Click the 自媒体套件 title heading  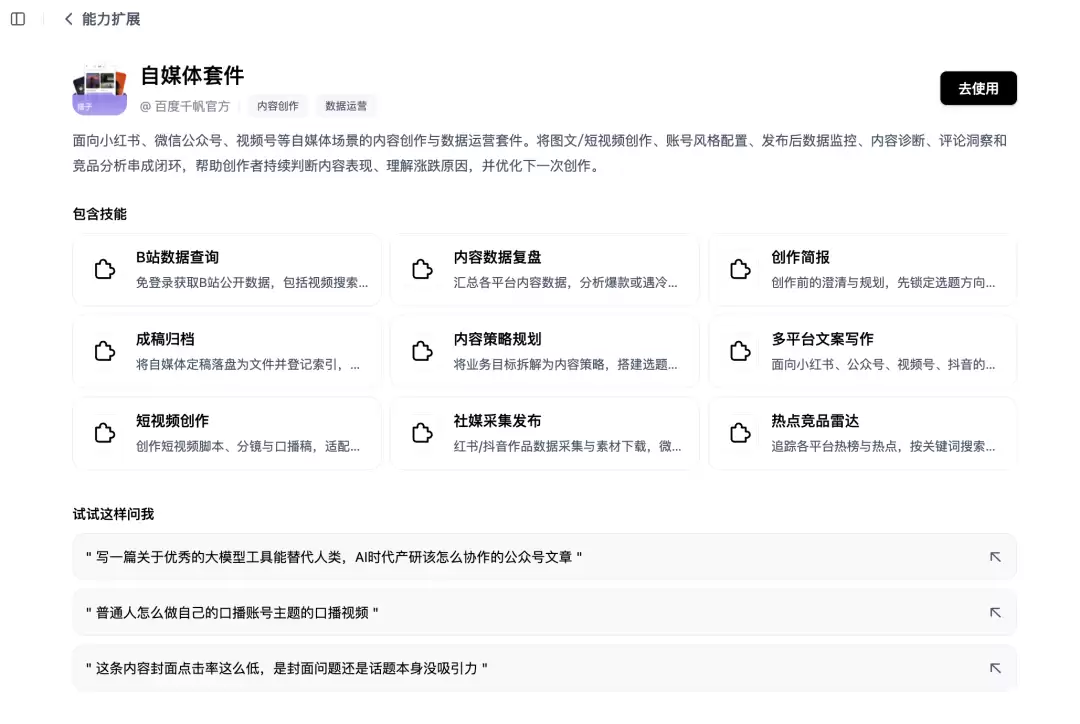click(192, 75)
